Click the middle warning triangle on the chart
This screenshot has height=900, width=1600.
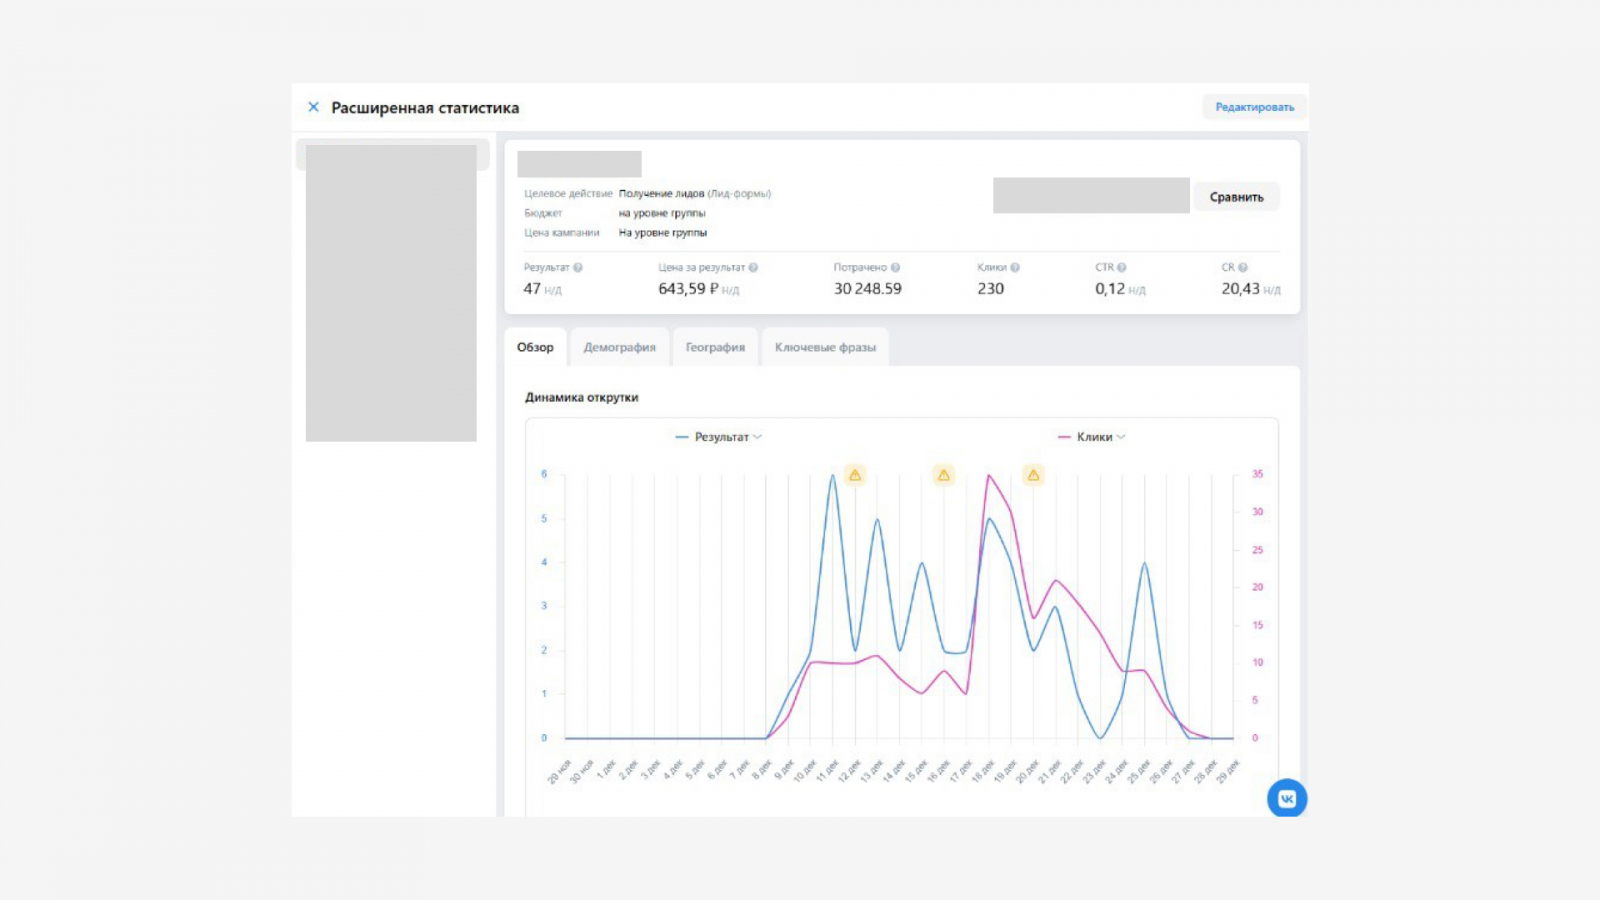click(943, 475)
